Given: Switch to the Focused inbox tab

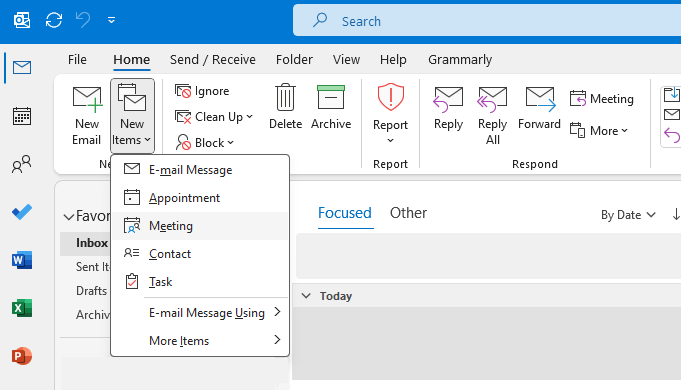Looking at the screenshot, I should point(345,213).
